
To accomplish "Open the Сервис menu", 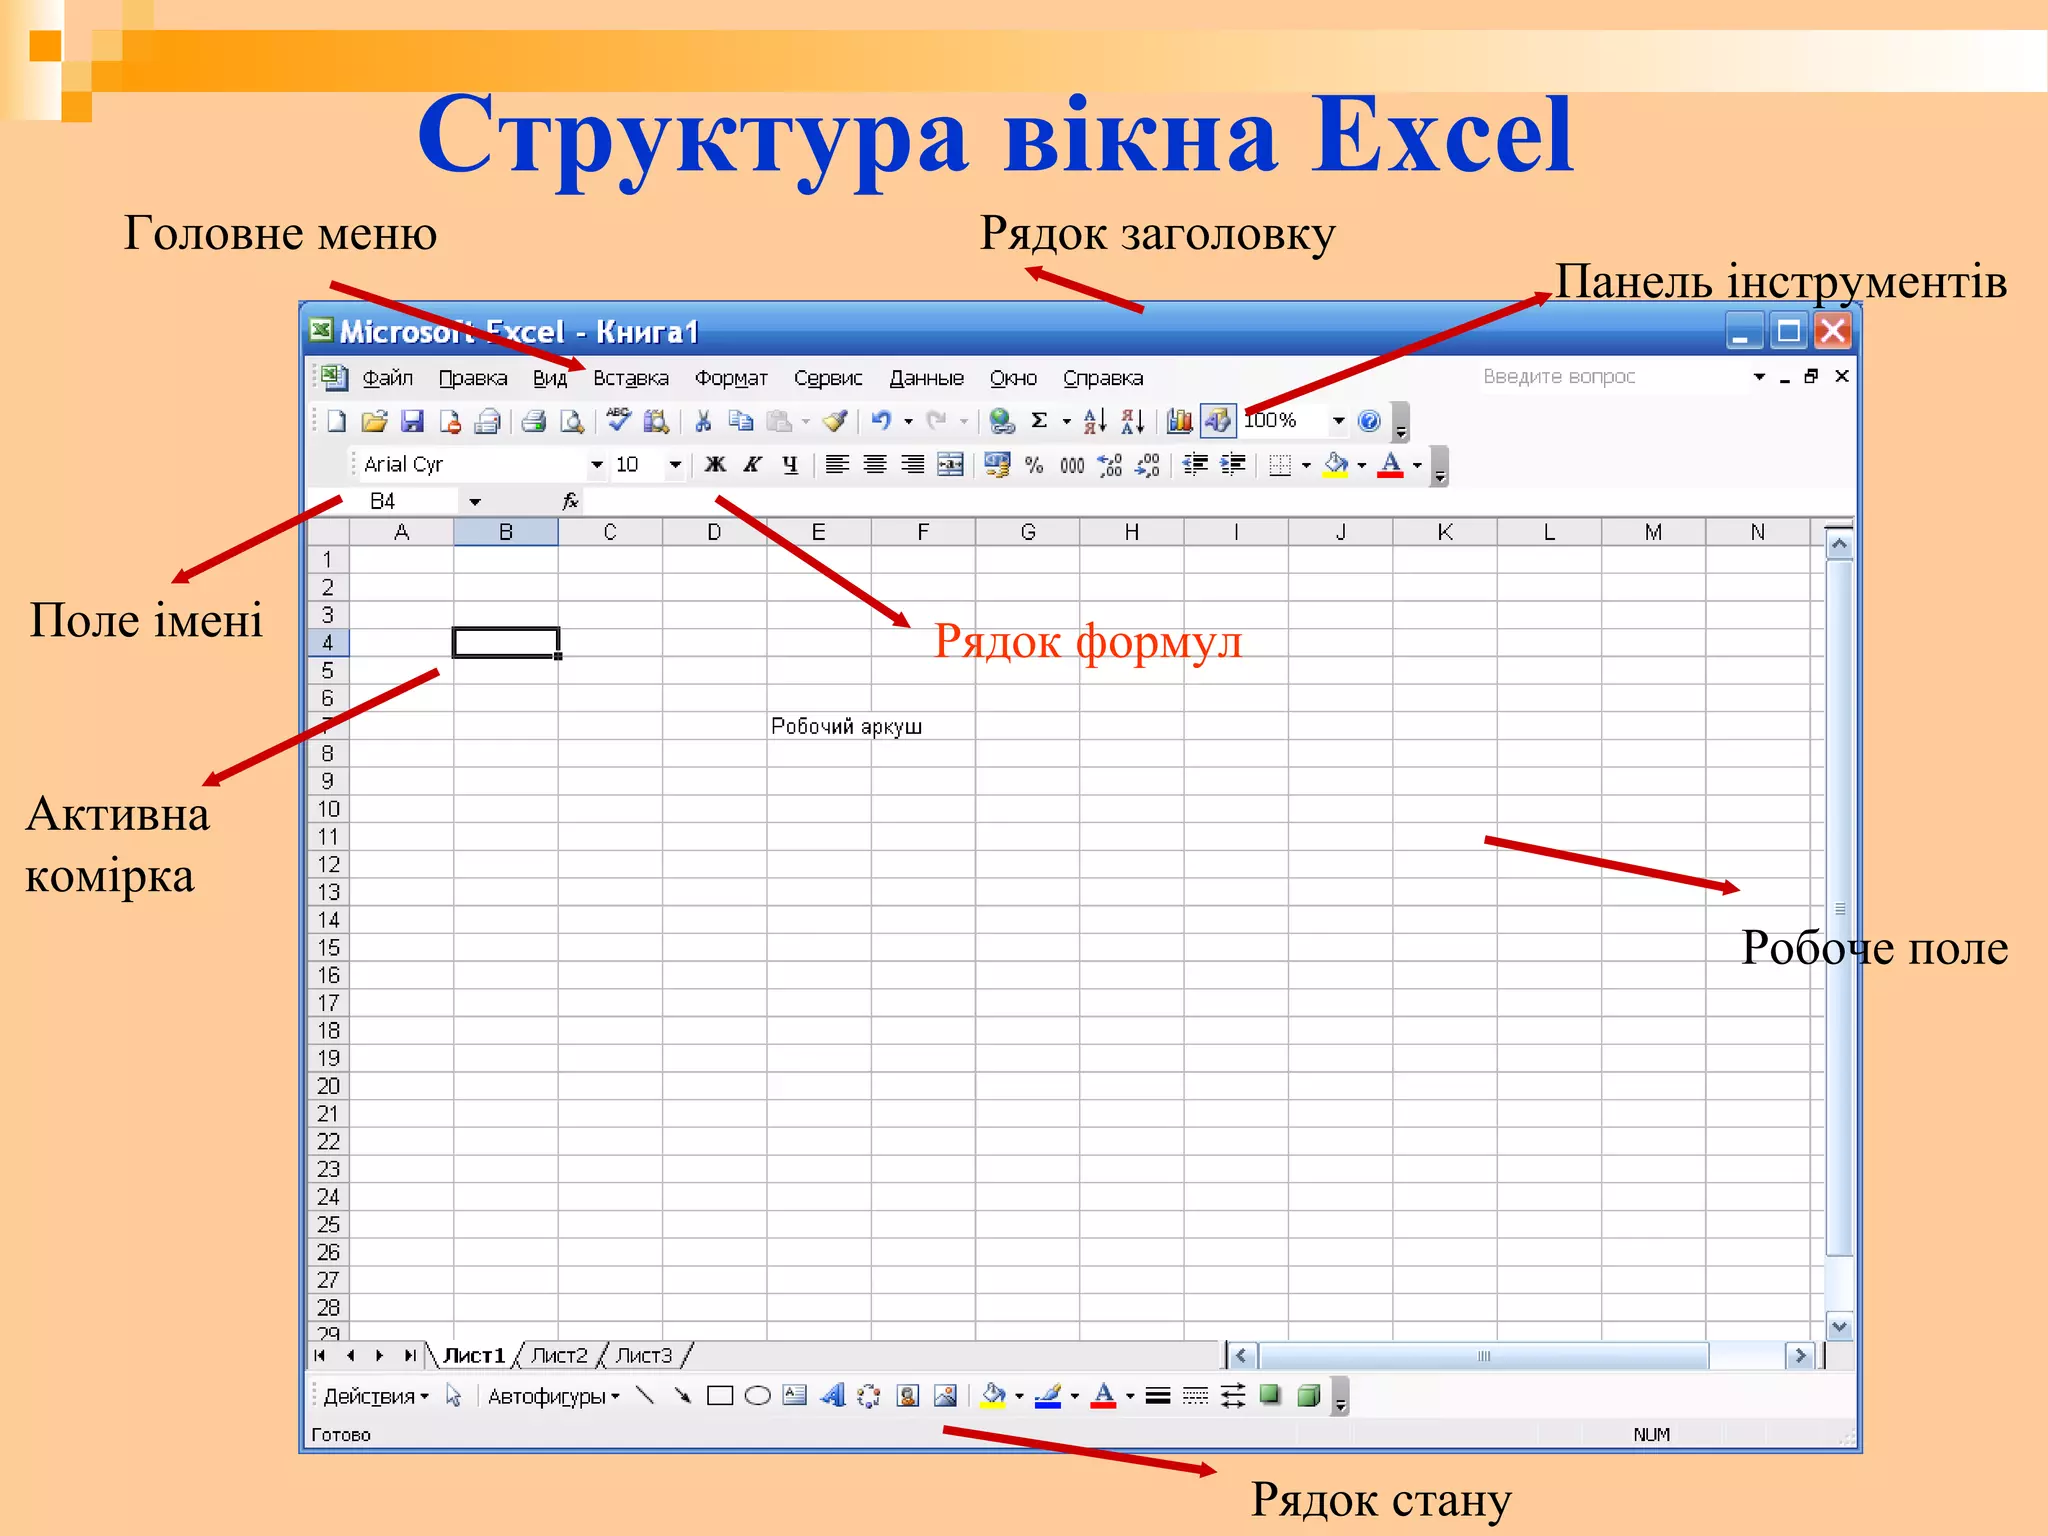I will (x=828, y=378).
